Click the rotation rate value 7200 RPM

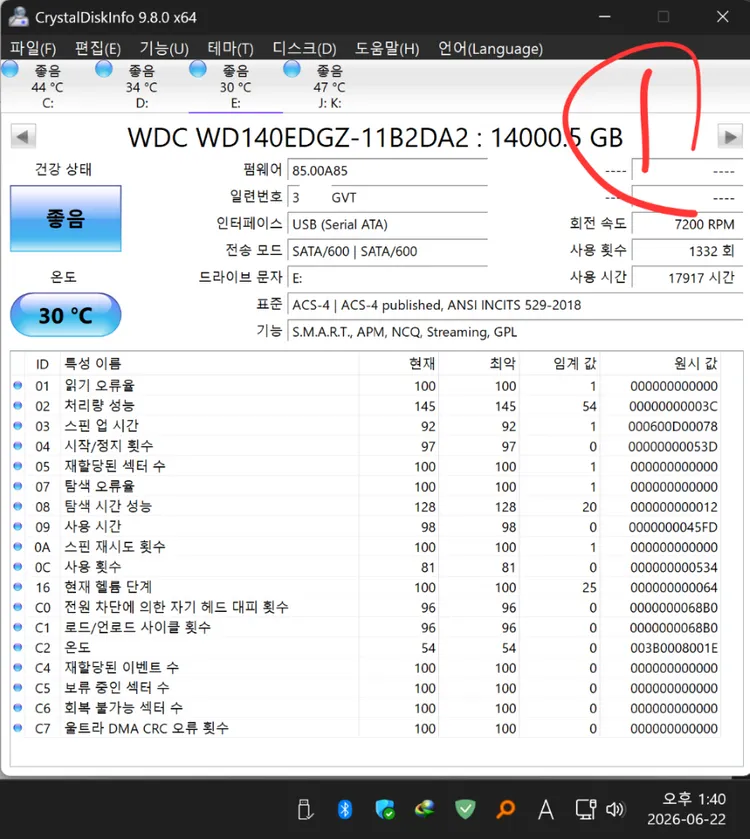687,224
